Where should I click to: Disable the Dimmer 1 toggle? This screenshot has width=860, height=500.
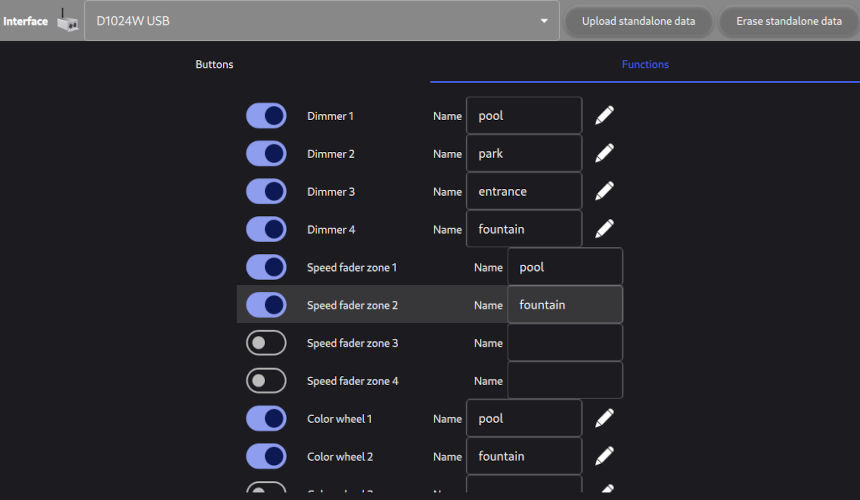[266, 116]
